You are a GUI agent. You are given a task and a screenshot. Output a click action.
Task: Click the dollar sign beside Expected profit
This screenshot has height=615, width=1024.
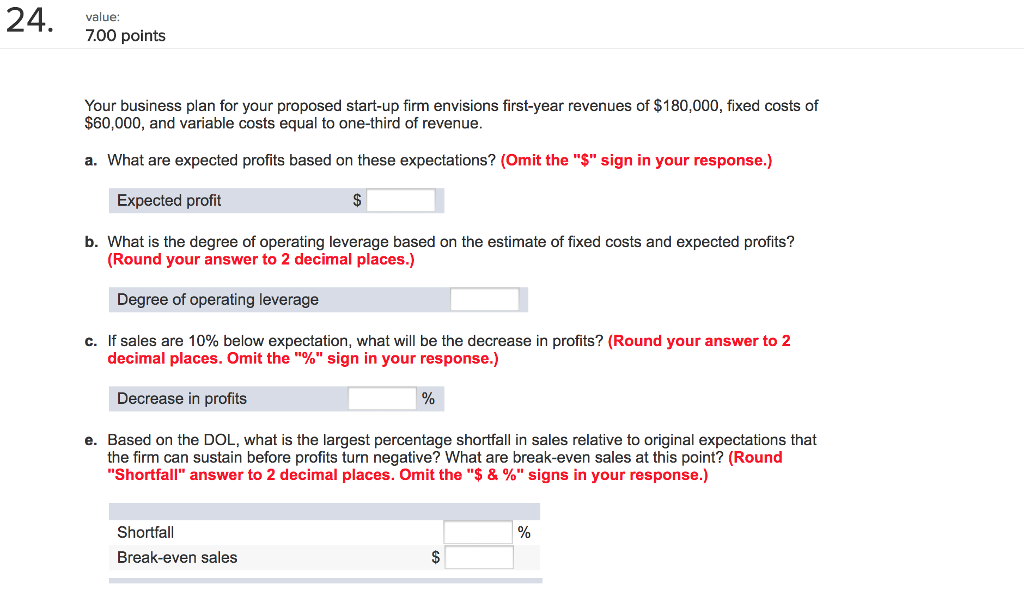click(356, 199)
